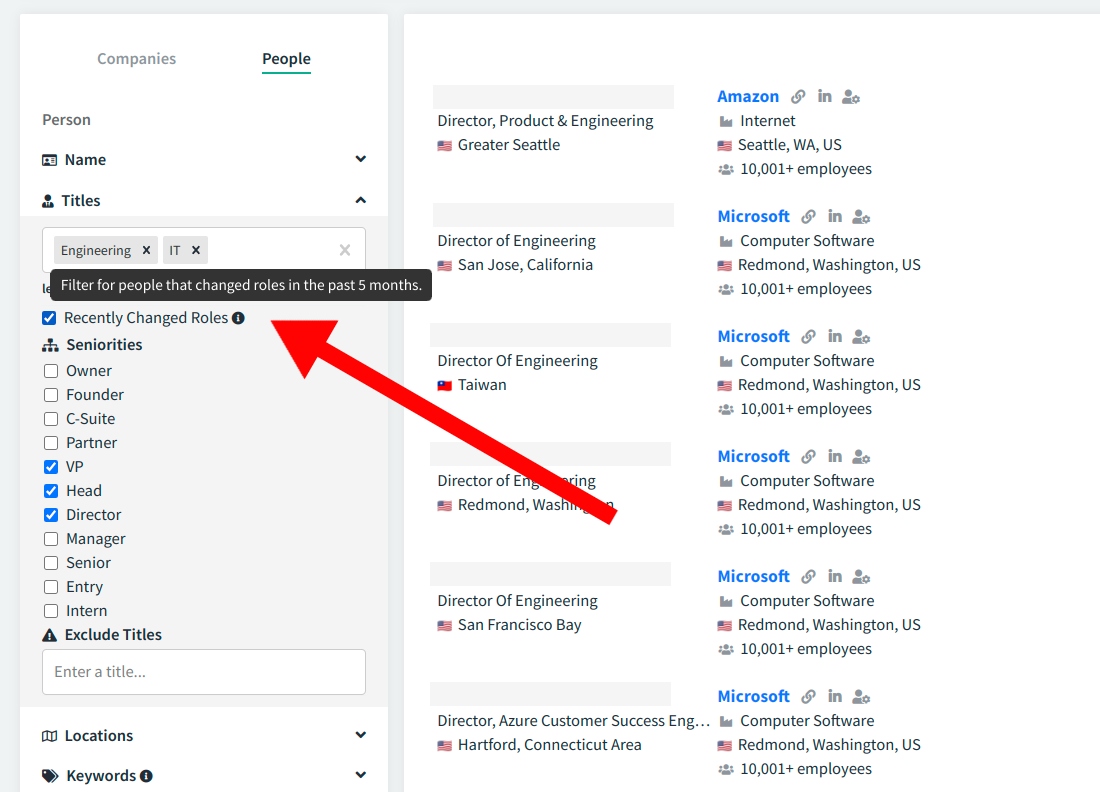The width and height of the screenshot is (1100, 792).
Task: Click people search icon for Microsoft in Hartford row
Action: [861, 697]
